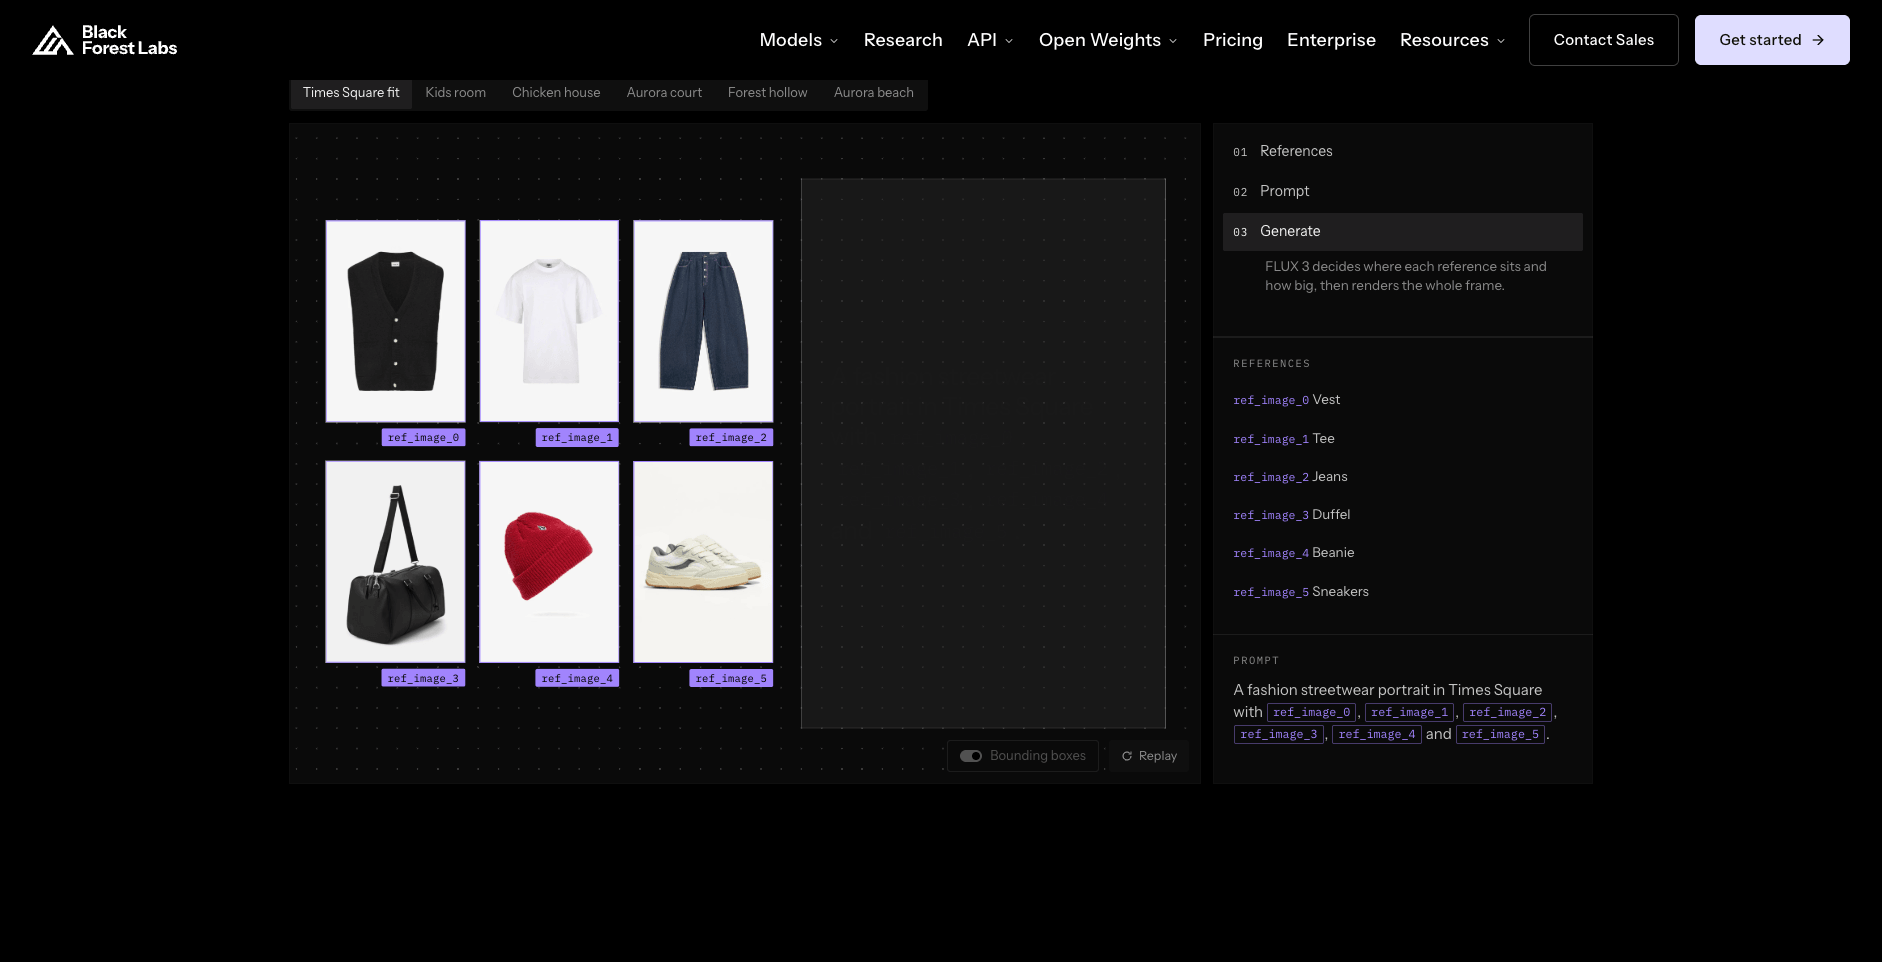Select step 01 References
1882x962 pixels.
click(x=1402, y=152)
